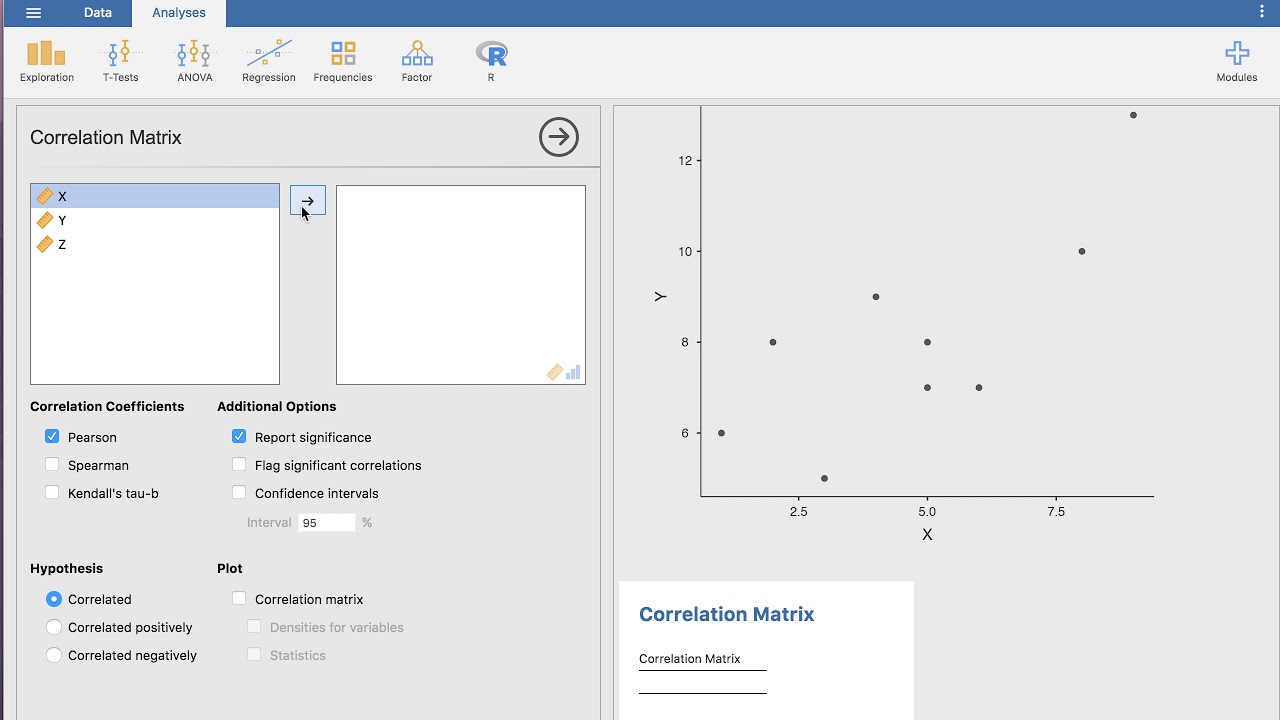Screen dimensions: 1280x720
Task: Move variable using the arrow button
Action: click(x=308, y=201)
